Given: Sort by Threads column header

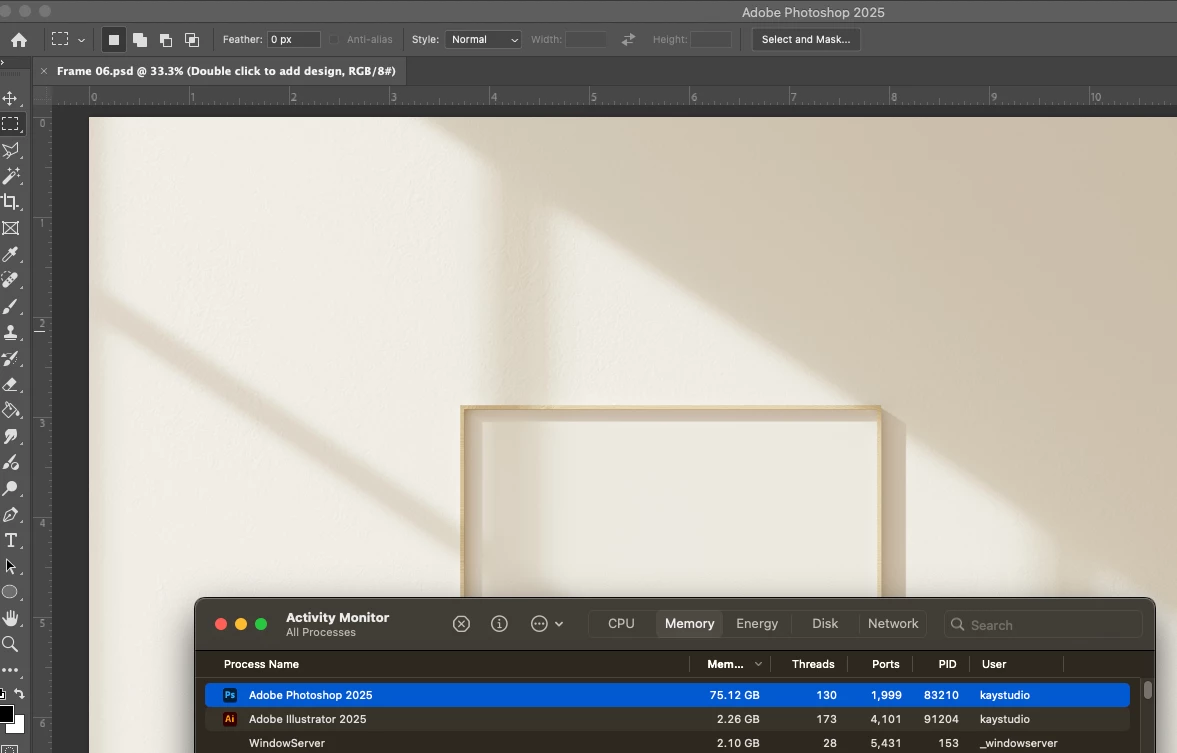Looking at the screenshot, I should (813, 664).
